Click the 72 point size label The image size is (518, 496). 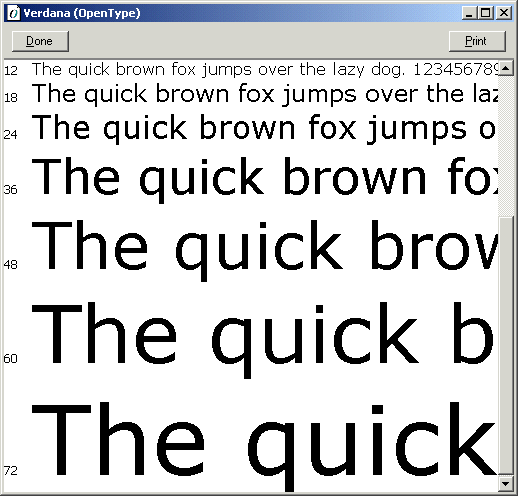click(x=10, y=471)
